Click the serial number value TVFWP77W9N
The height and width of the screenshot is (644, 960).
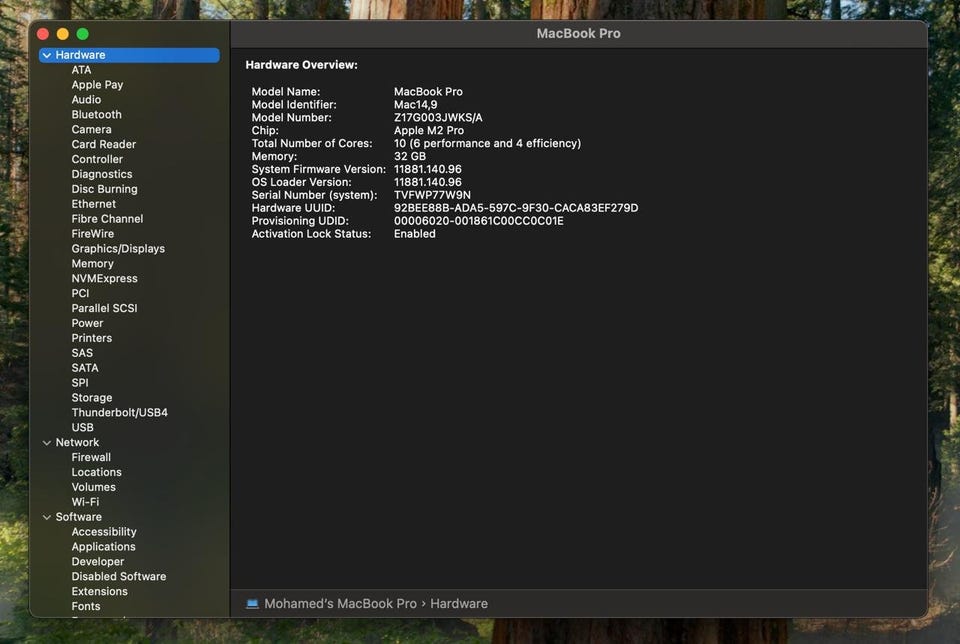[x=432, y=195]
